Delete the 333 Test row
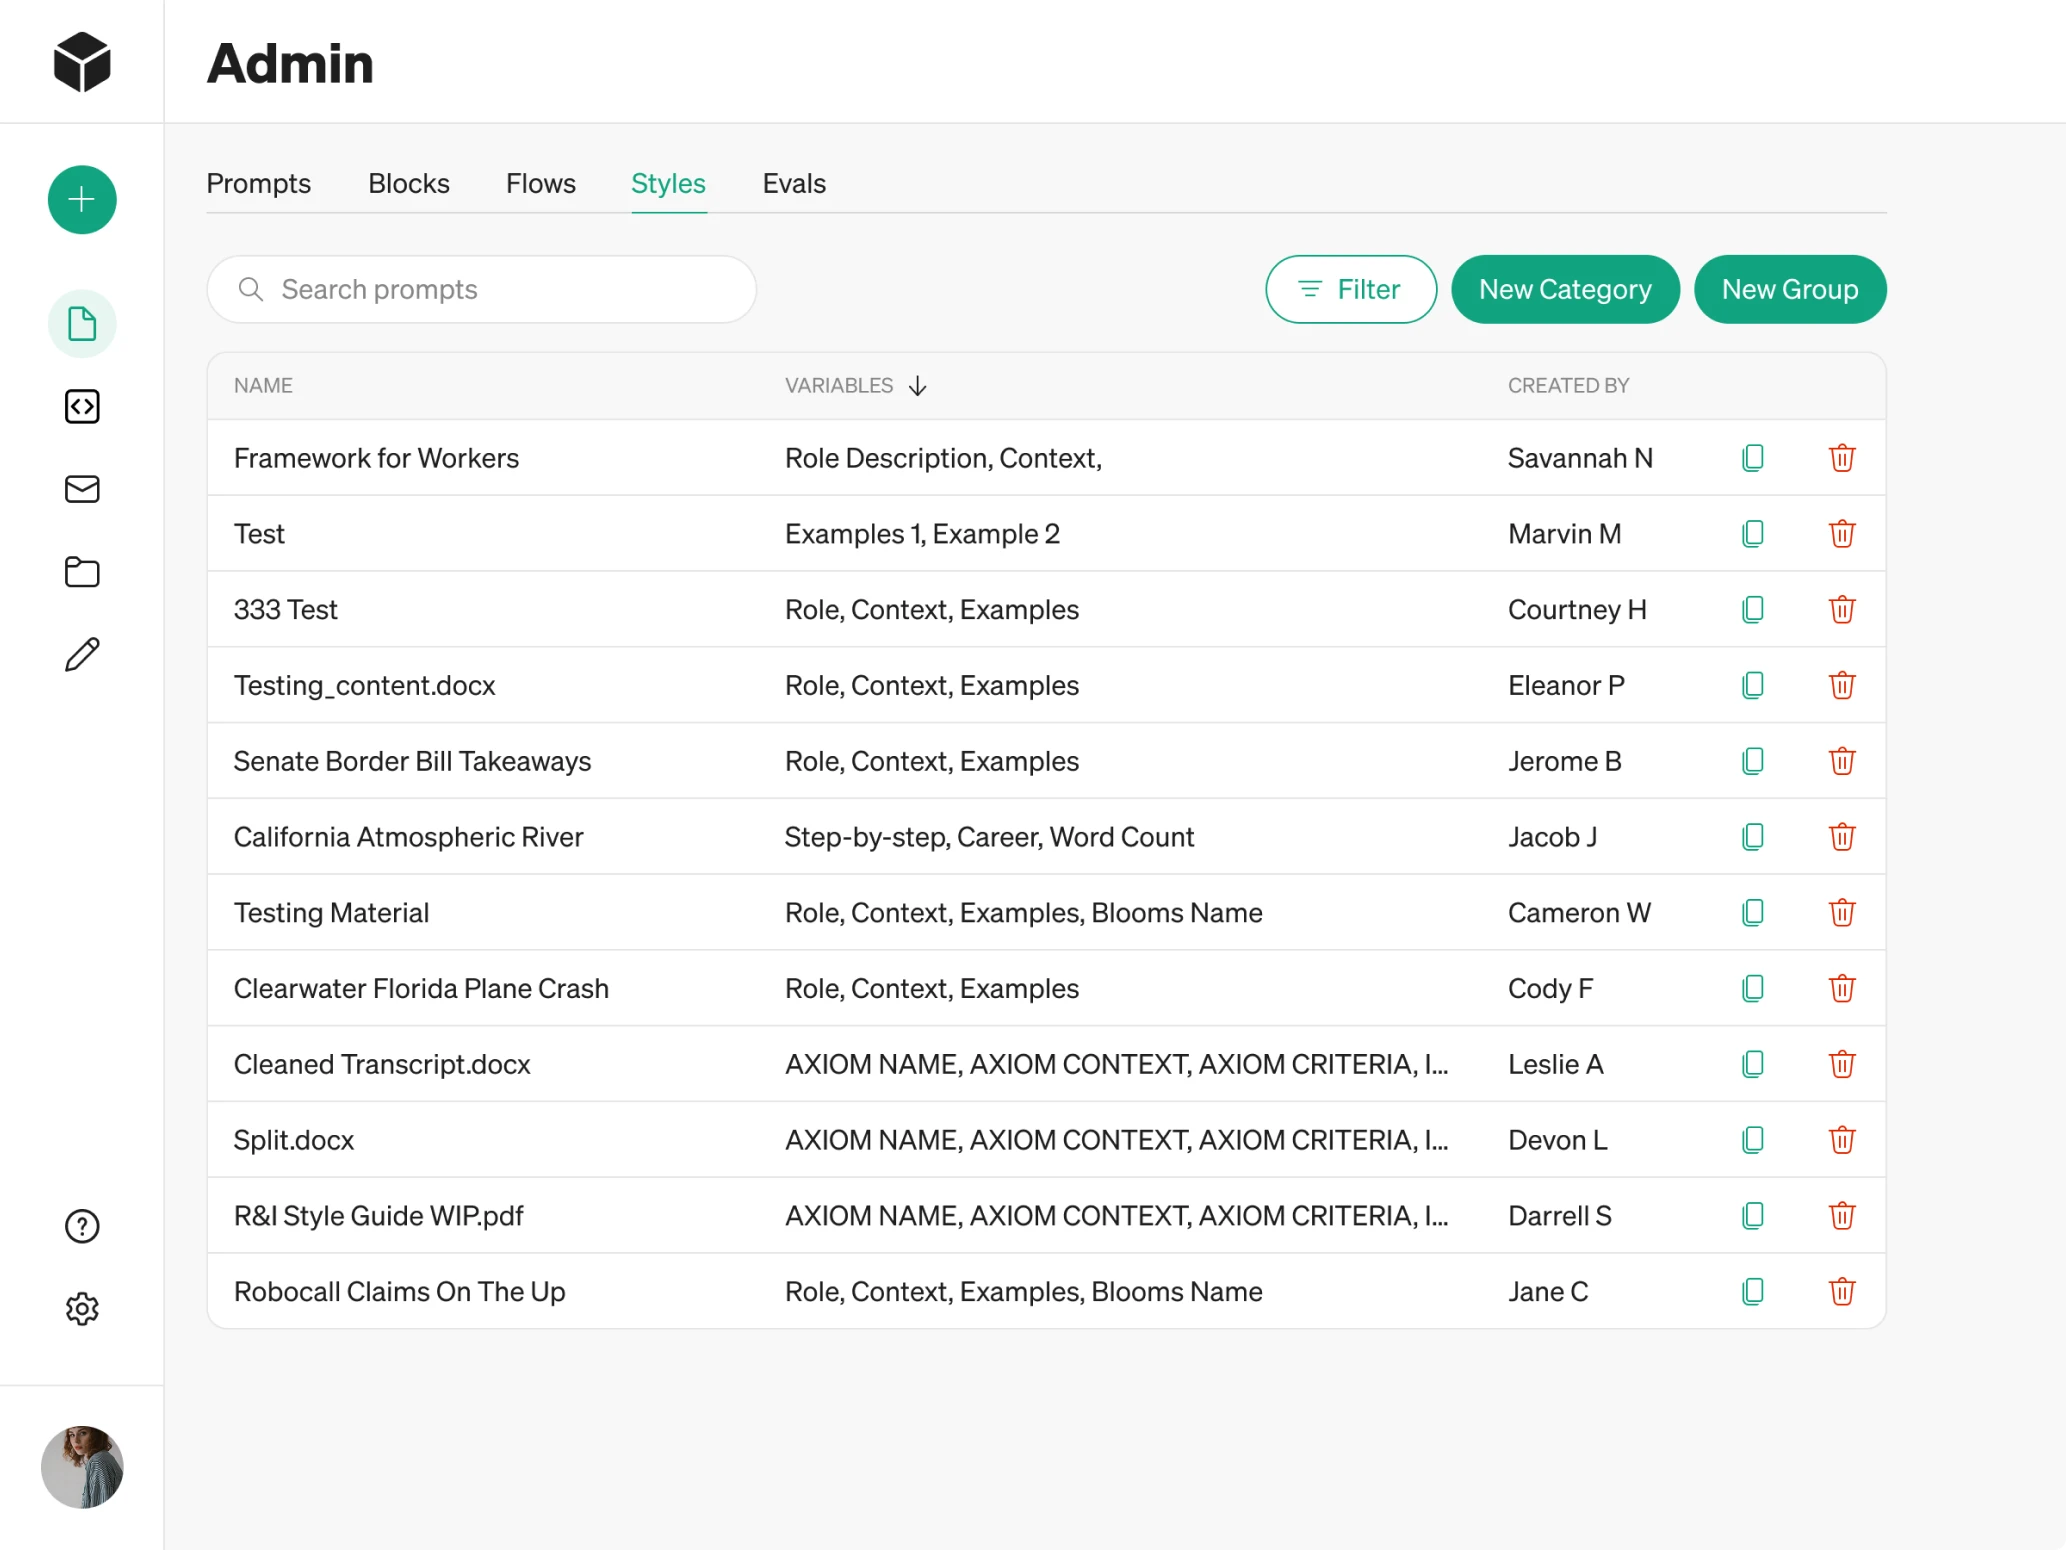The height and width of the screenshot is (1550, 2066). coord(1841,610)
